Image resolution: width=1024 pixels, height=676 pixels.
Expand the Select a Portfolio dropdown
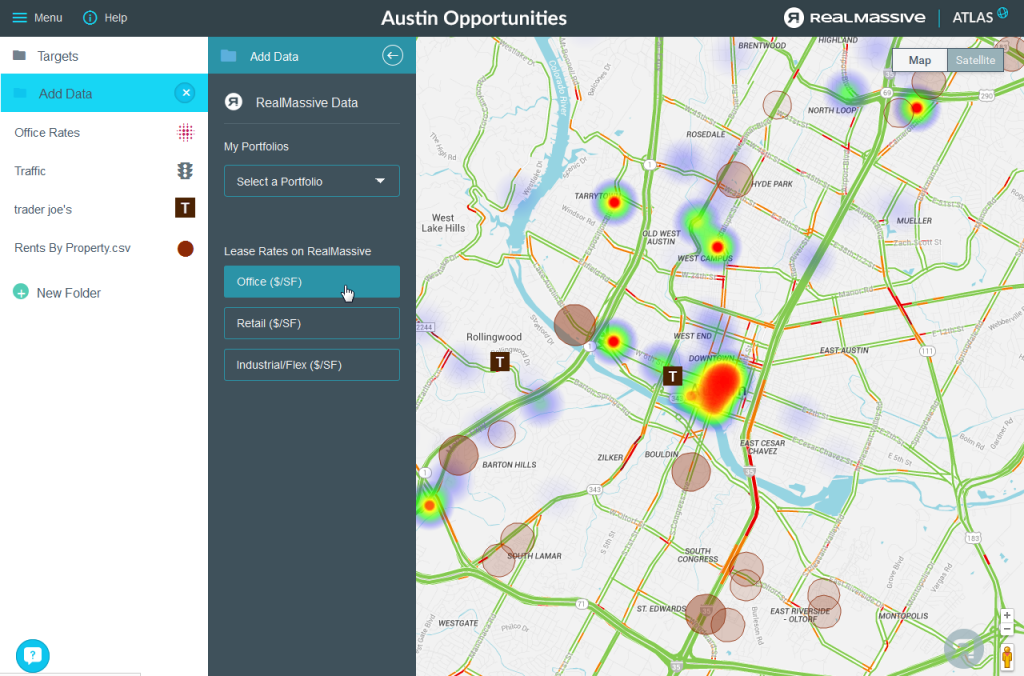(311, 181)
